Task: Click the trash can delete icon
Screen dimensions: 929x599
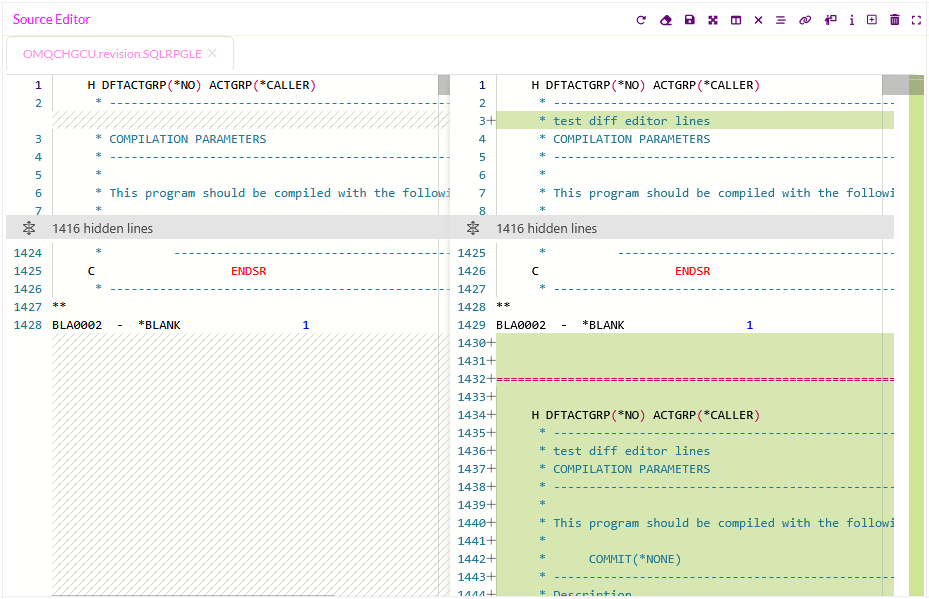Action: point(895,20)
